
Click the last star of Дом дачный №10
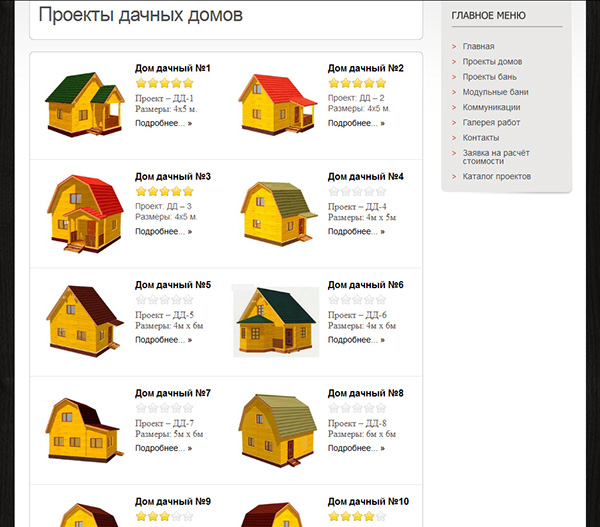click(381, 516)
